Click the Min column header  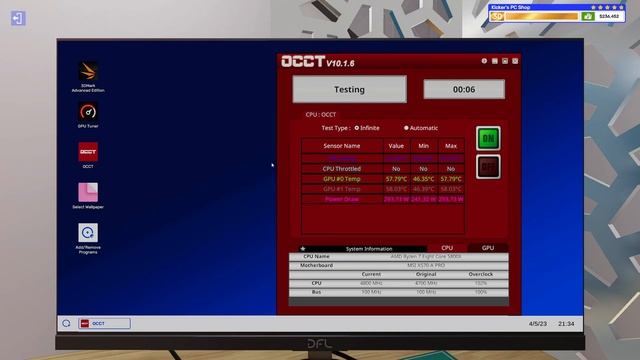coord(423,146)
